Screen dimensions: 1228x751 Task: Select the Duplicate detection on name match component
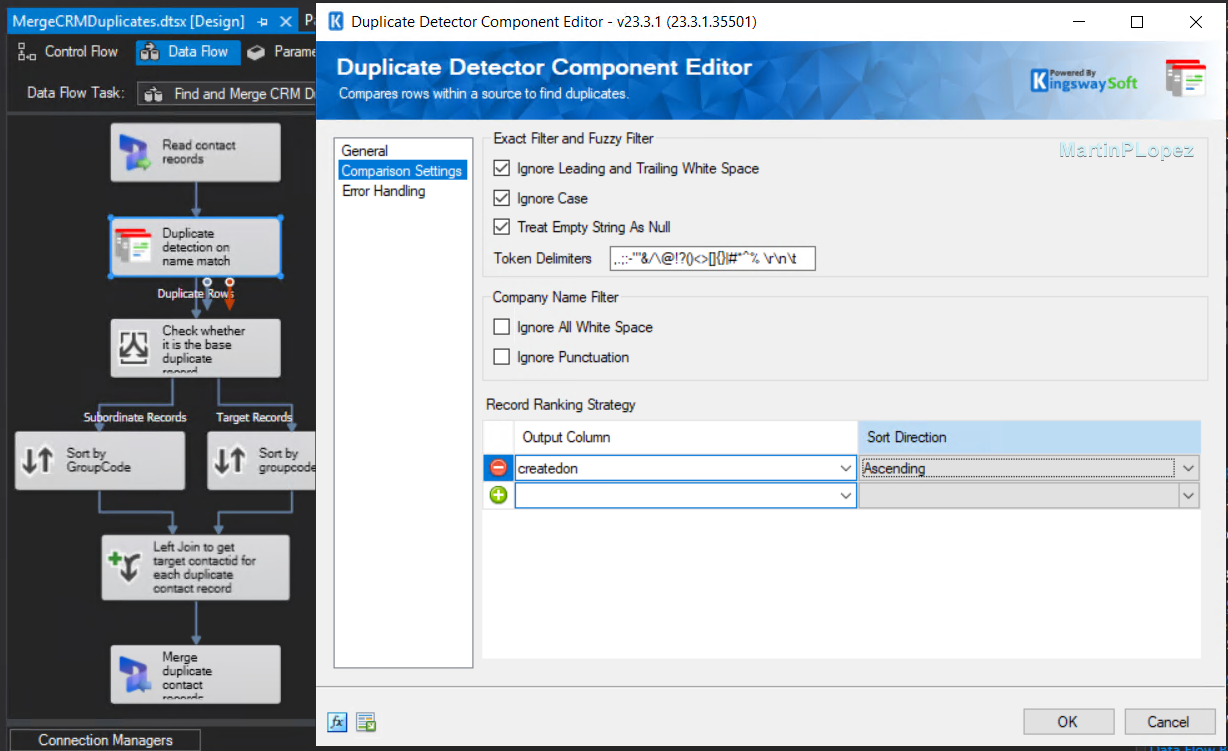tap(195, 245)
